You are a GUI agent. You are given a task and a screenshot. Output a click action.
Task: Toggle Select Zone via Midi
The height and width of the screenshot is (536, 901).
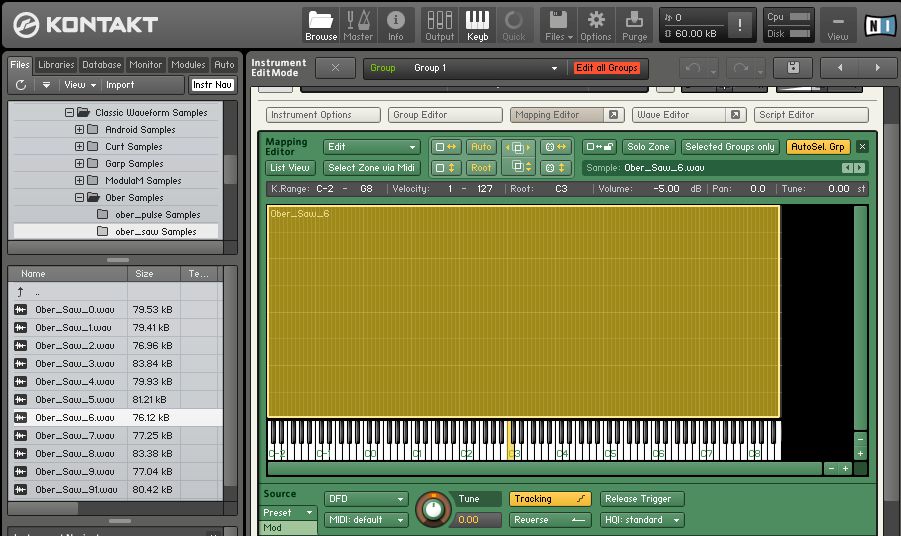point(371,168)
